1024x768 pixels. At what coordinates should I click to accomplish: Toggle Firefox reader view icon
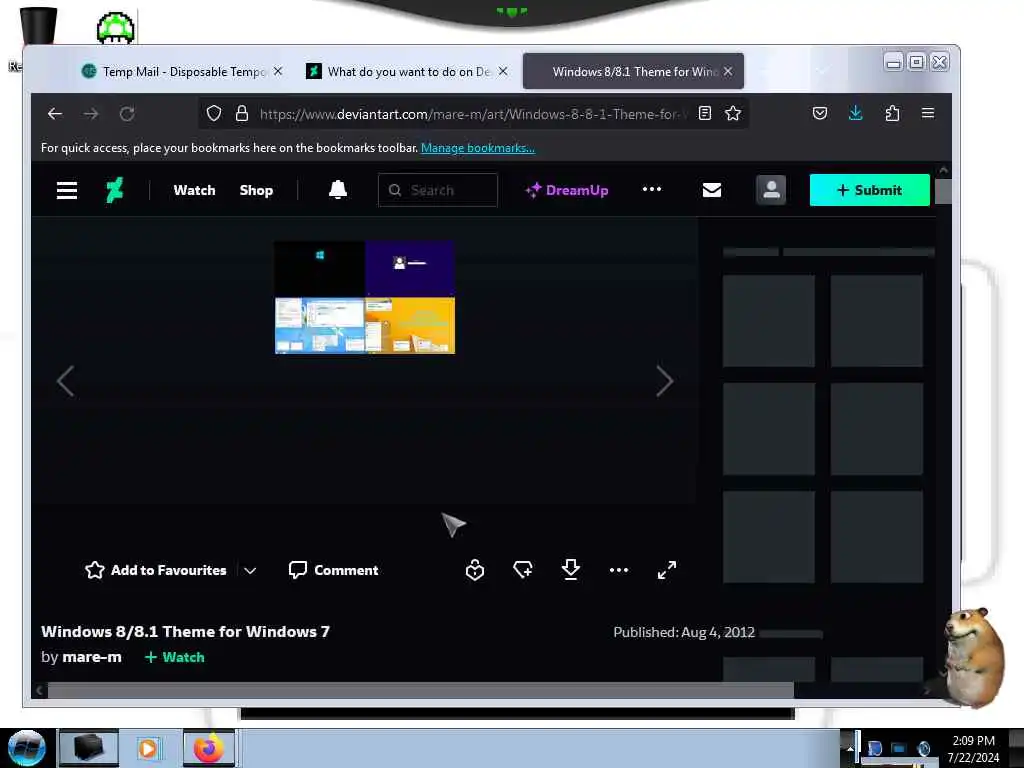tap(705, 114)
